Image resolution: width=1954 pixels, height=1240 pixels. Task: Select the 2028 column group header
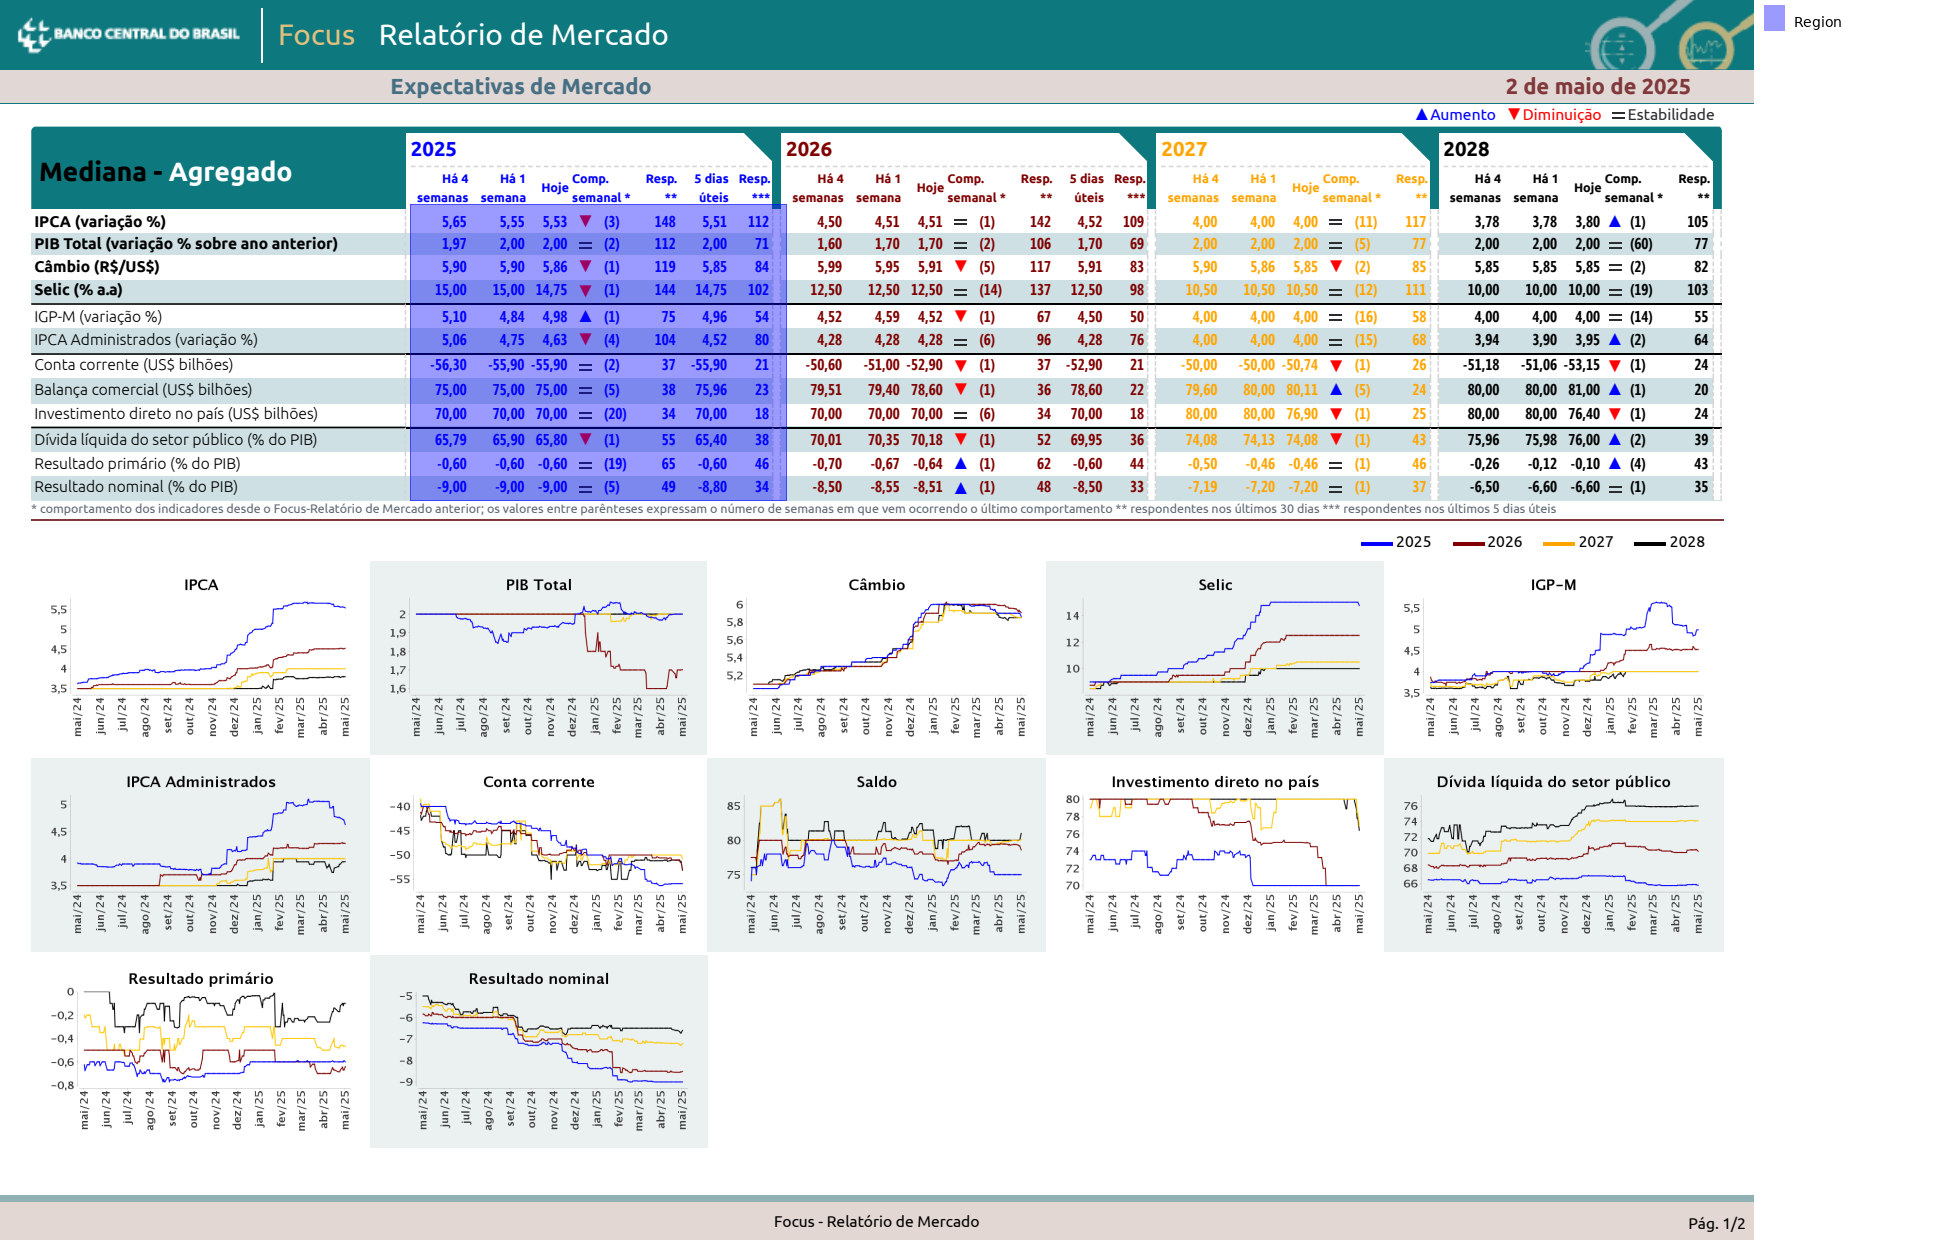[1466, 149]
